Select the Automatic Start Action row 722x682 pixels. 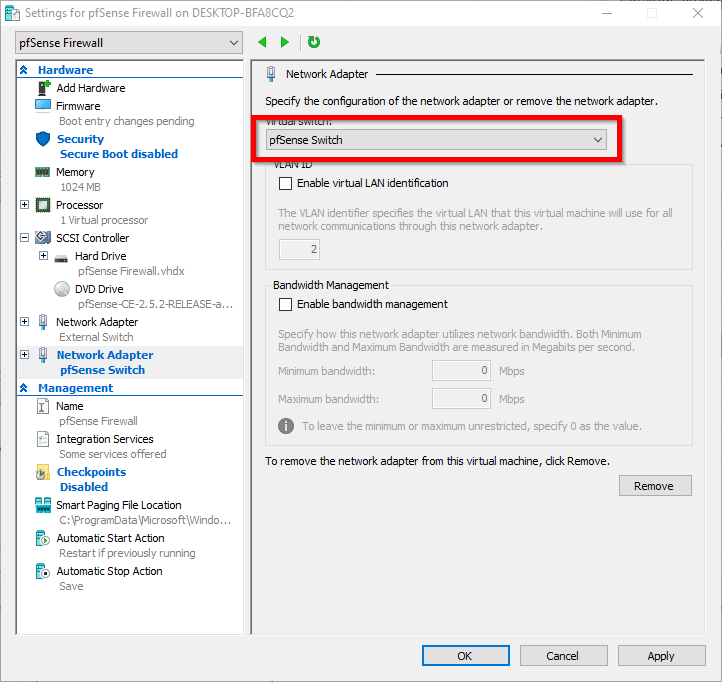click(111, 538)
